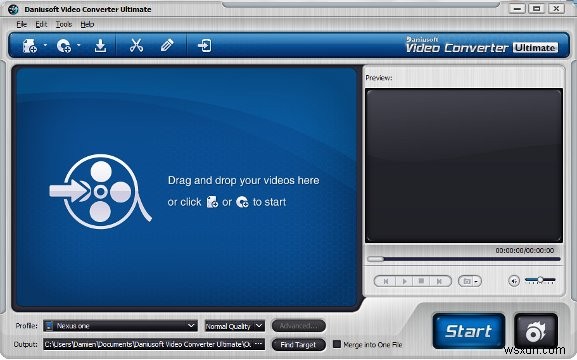Open the Tools menu
Screen dimensions: 577x360
click(64, 24)
